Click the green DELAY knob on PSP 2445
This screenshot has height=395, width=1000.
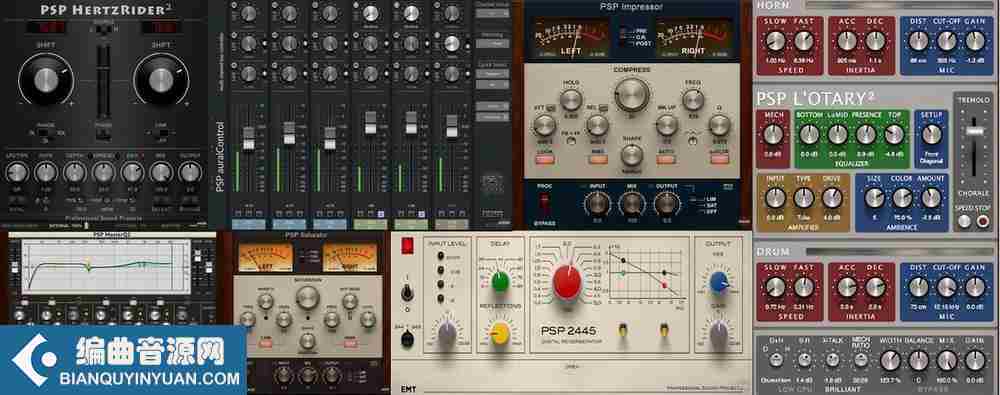coord(500,281)
